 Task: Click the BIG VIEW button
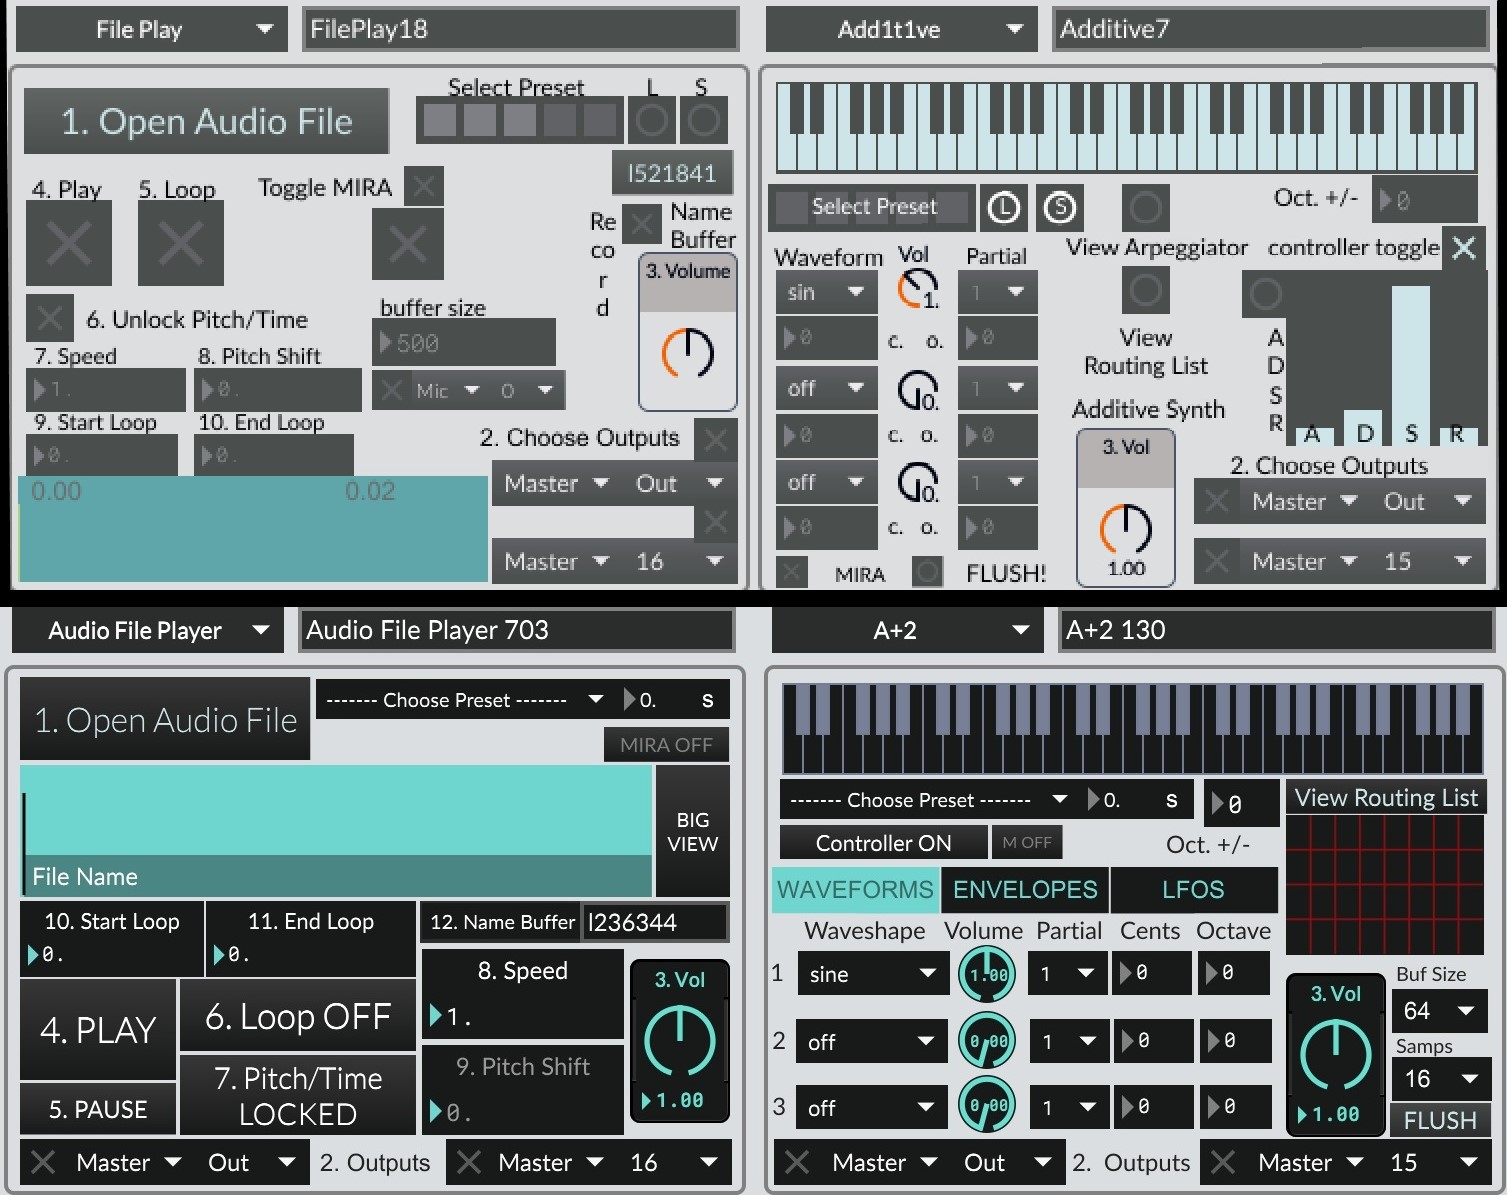(692, 831)
